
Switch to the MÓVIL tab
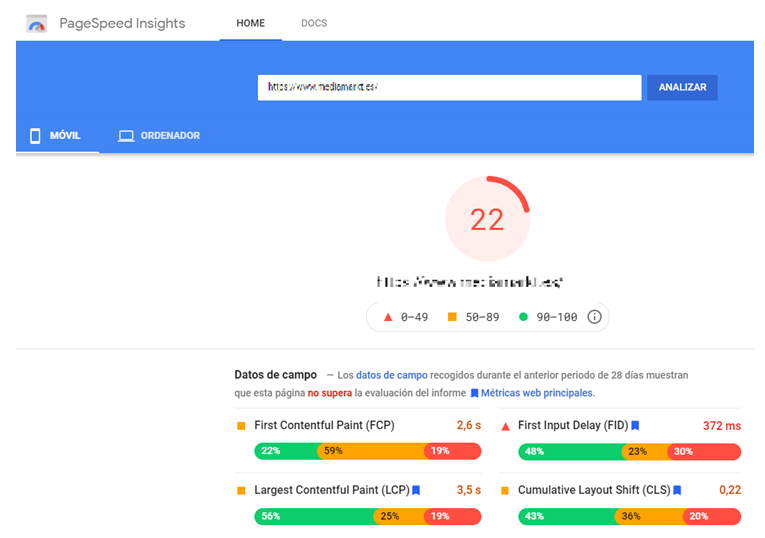(58, 136)
